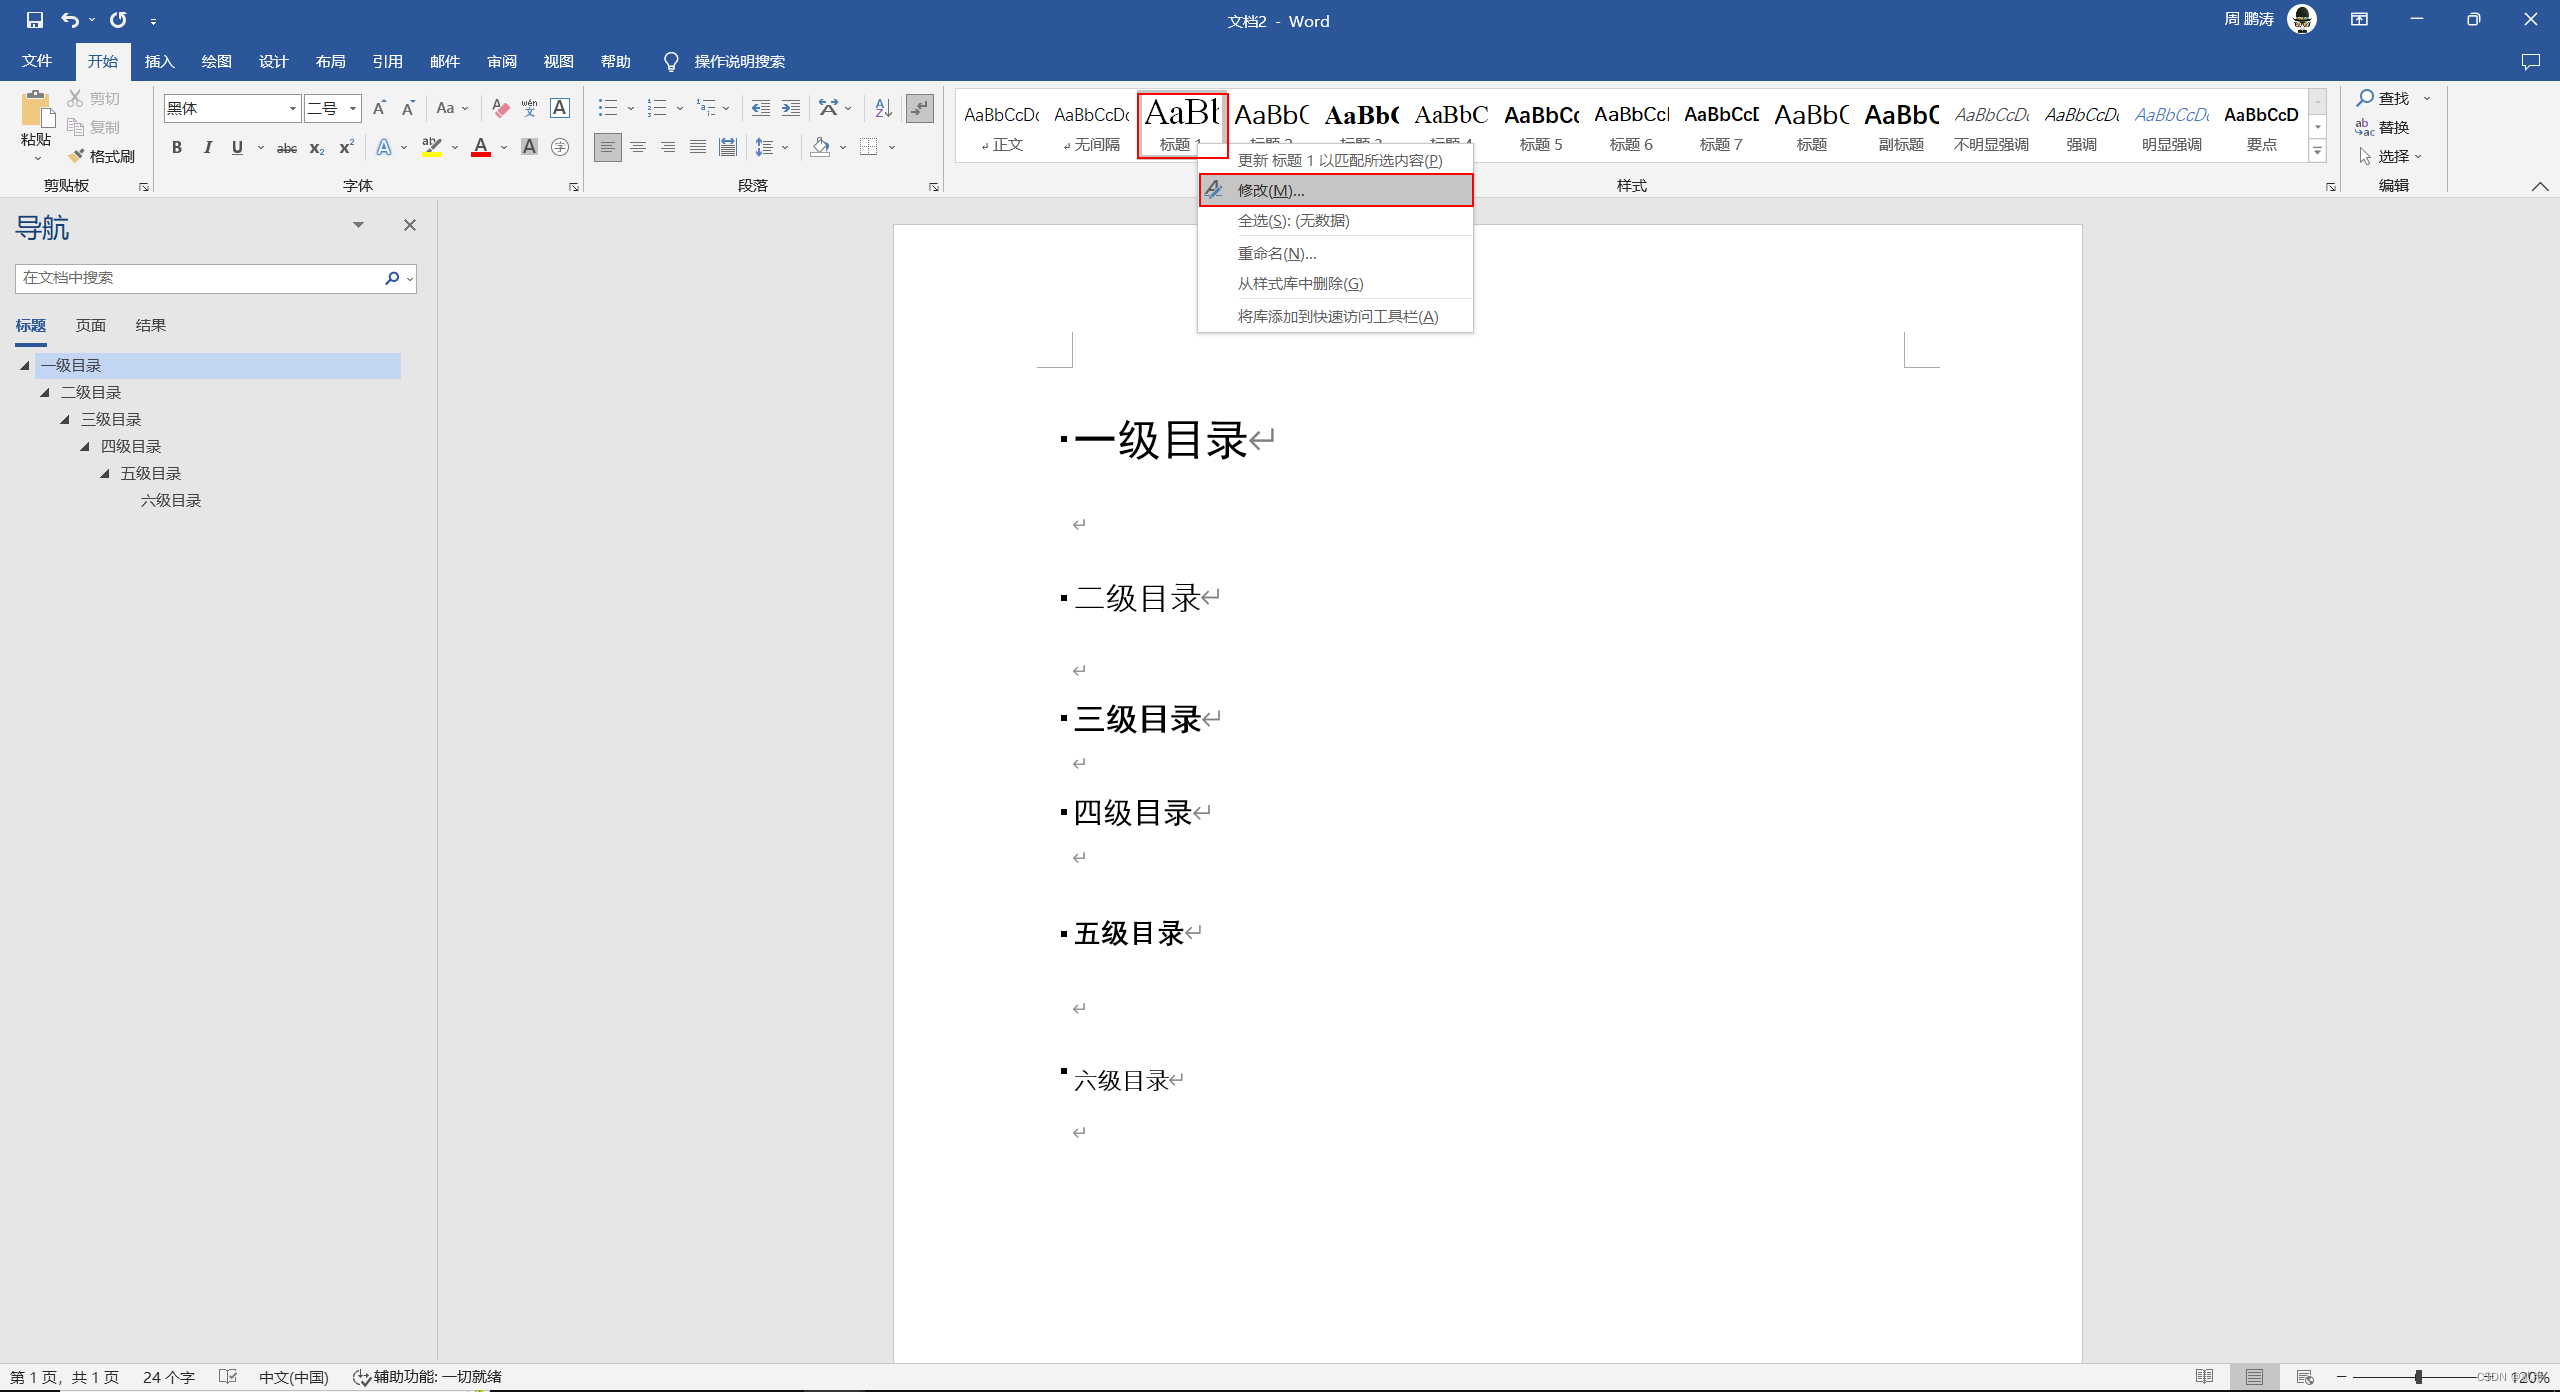Click the Increase Indent icon
This screenshot has width=2560, height=1392.
[791, 108]
